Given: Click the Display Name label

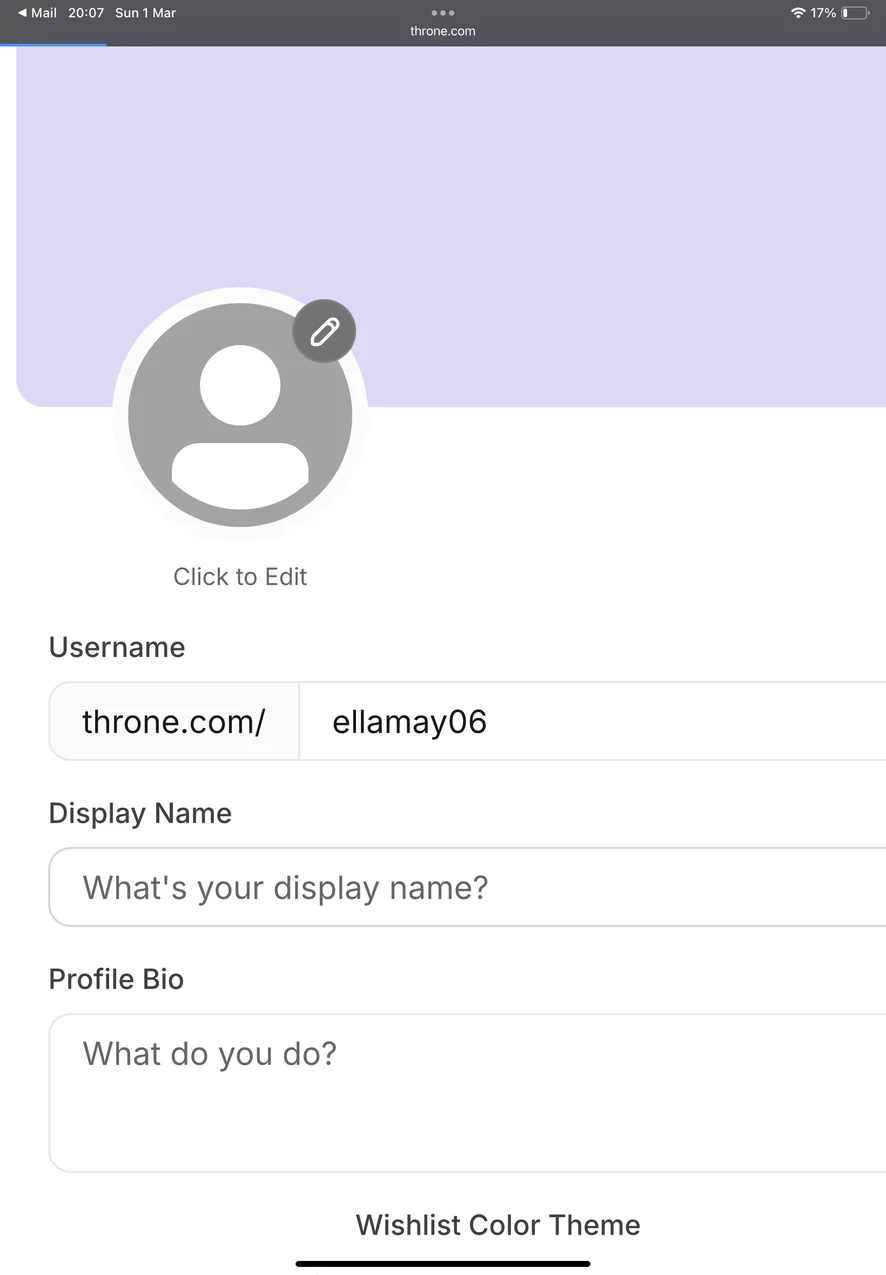Looking at the screenshot, I should pos(140,814).
